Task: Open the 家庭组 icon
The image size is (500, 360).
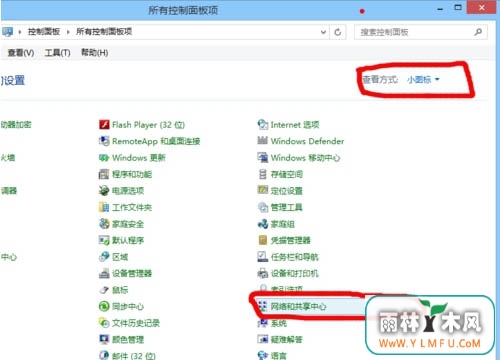Action: click(x=263, y=224)
